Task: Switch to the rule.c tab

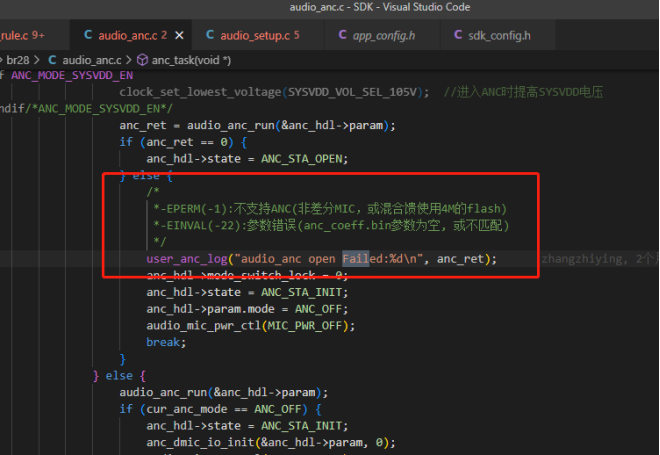Action: pyautogui.click(x=22, y=35)
